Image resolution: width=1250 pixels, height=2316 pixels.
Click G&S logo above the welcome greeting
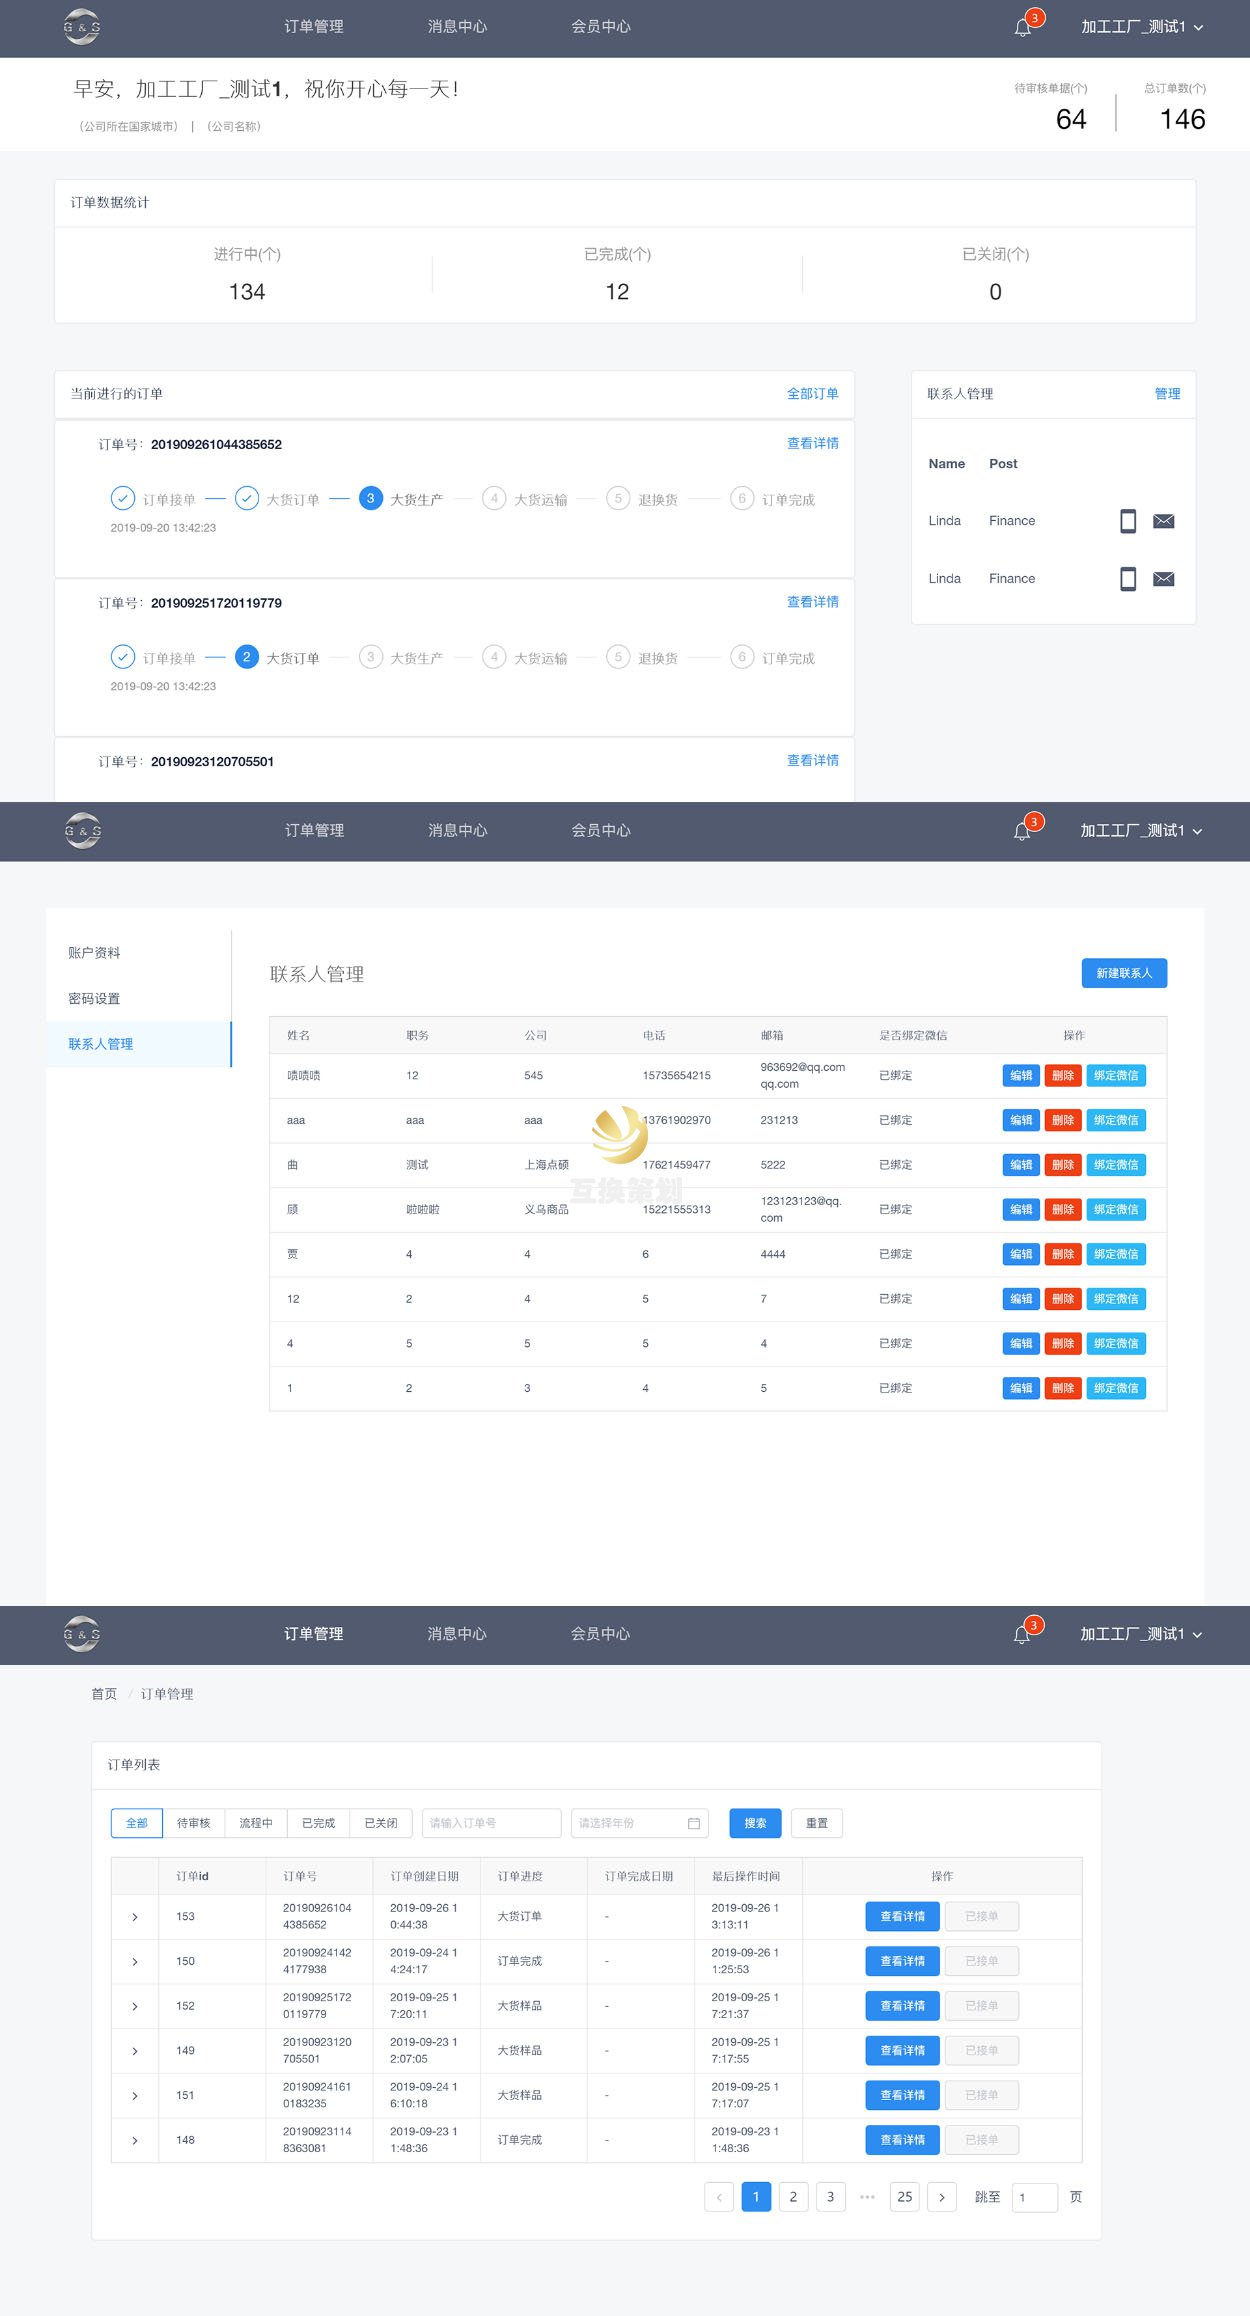click(82, 27)
